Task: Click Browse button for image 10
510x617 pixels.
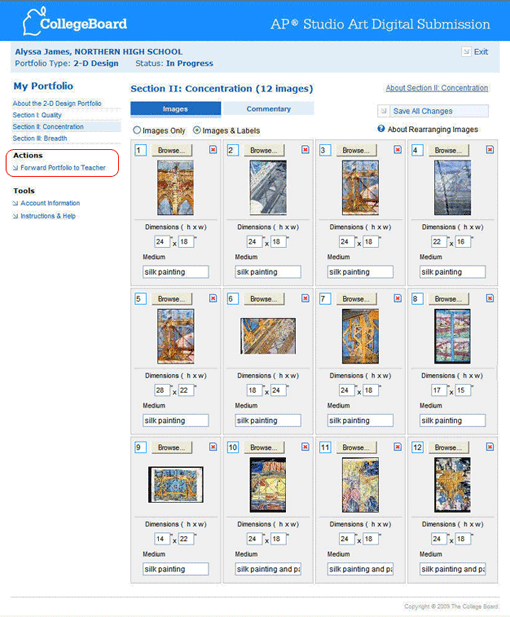Action: 264,447
